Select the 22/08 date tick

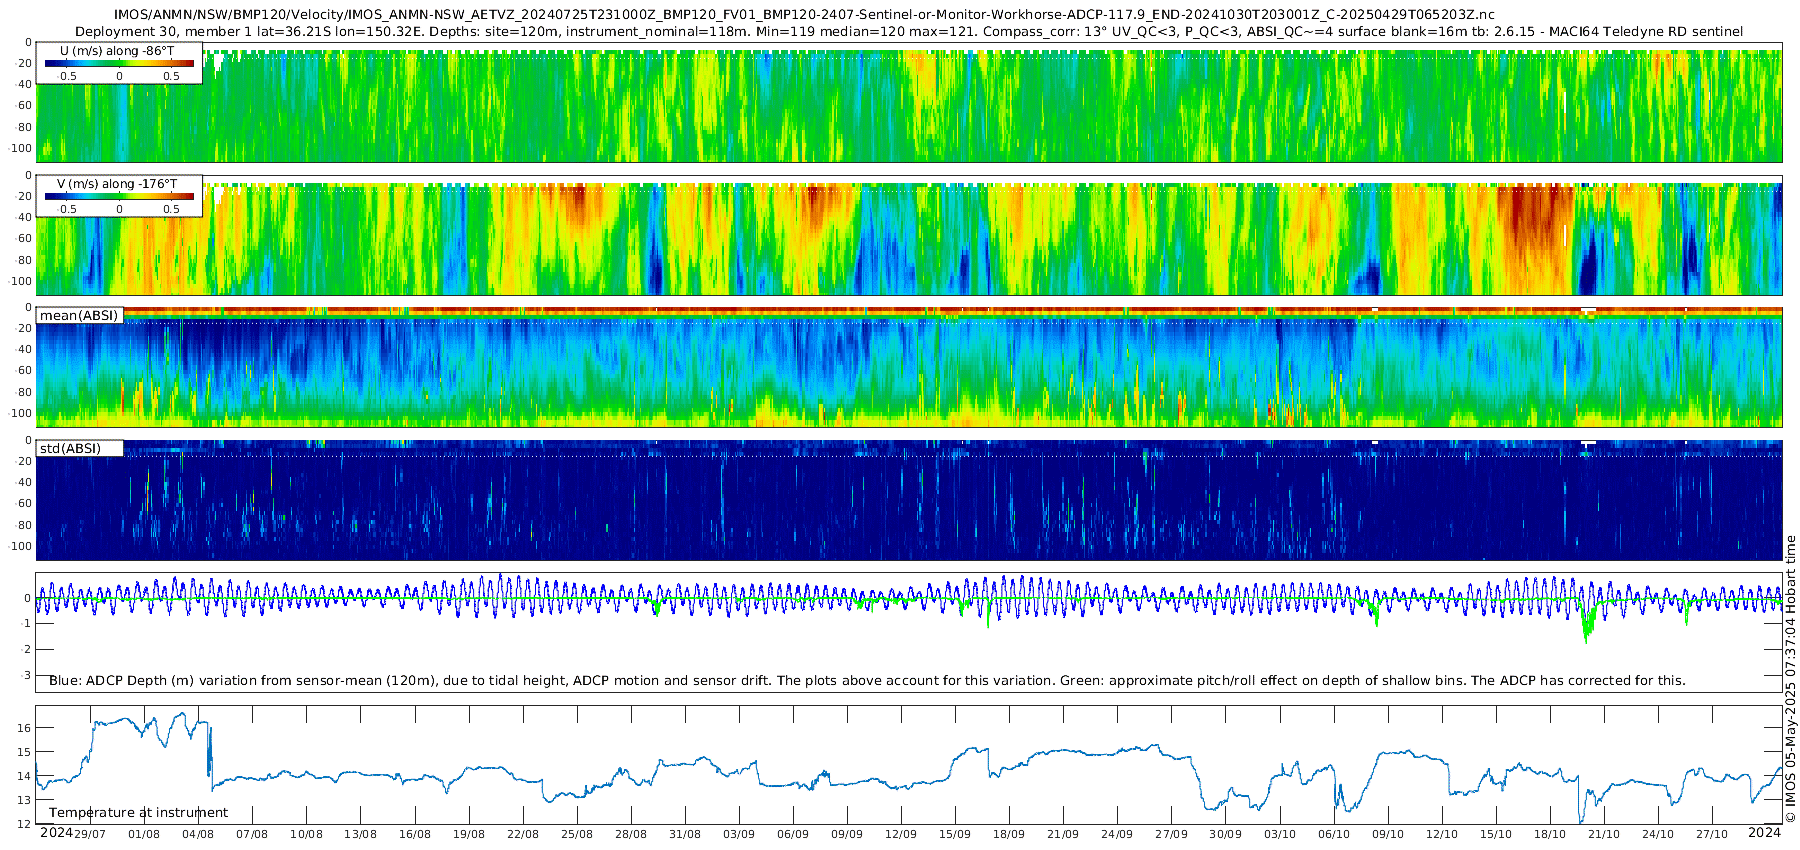point(523,834)
